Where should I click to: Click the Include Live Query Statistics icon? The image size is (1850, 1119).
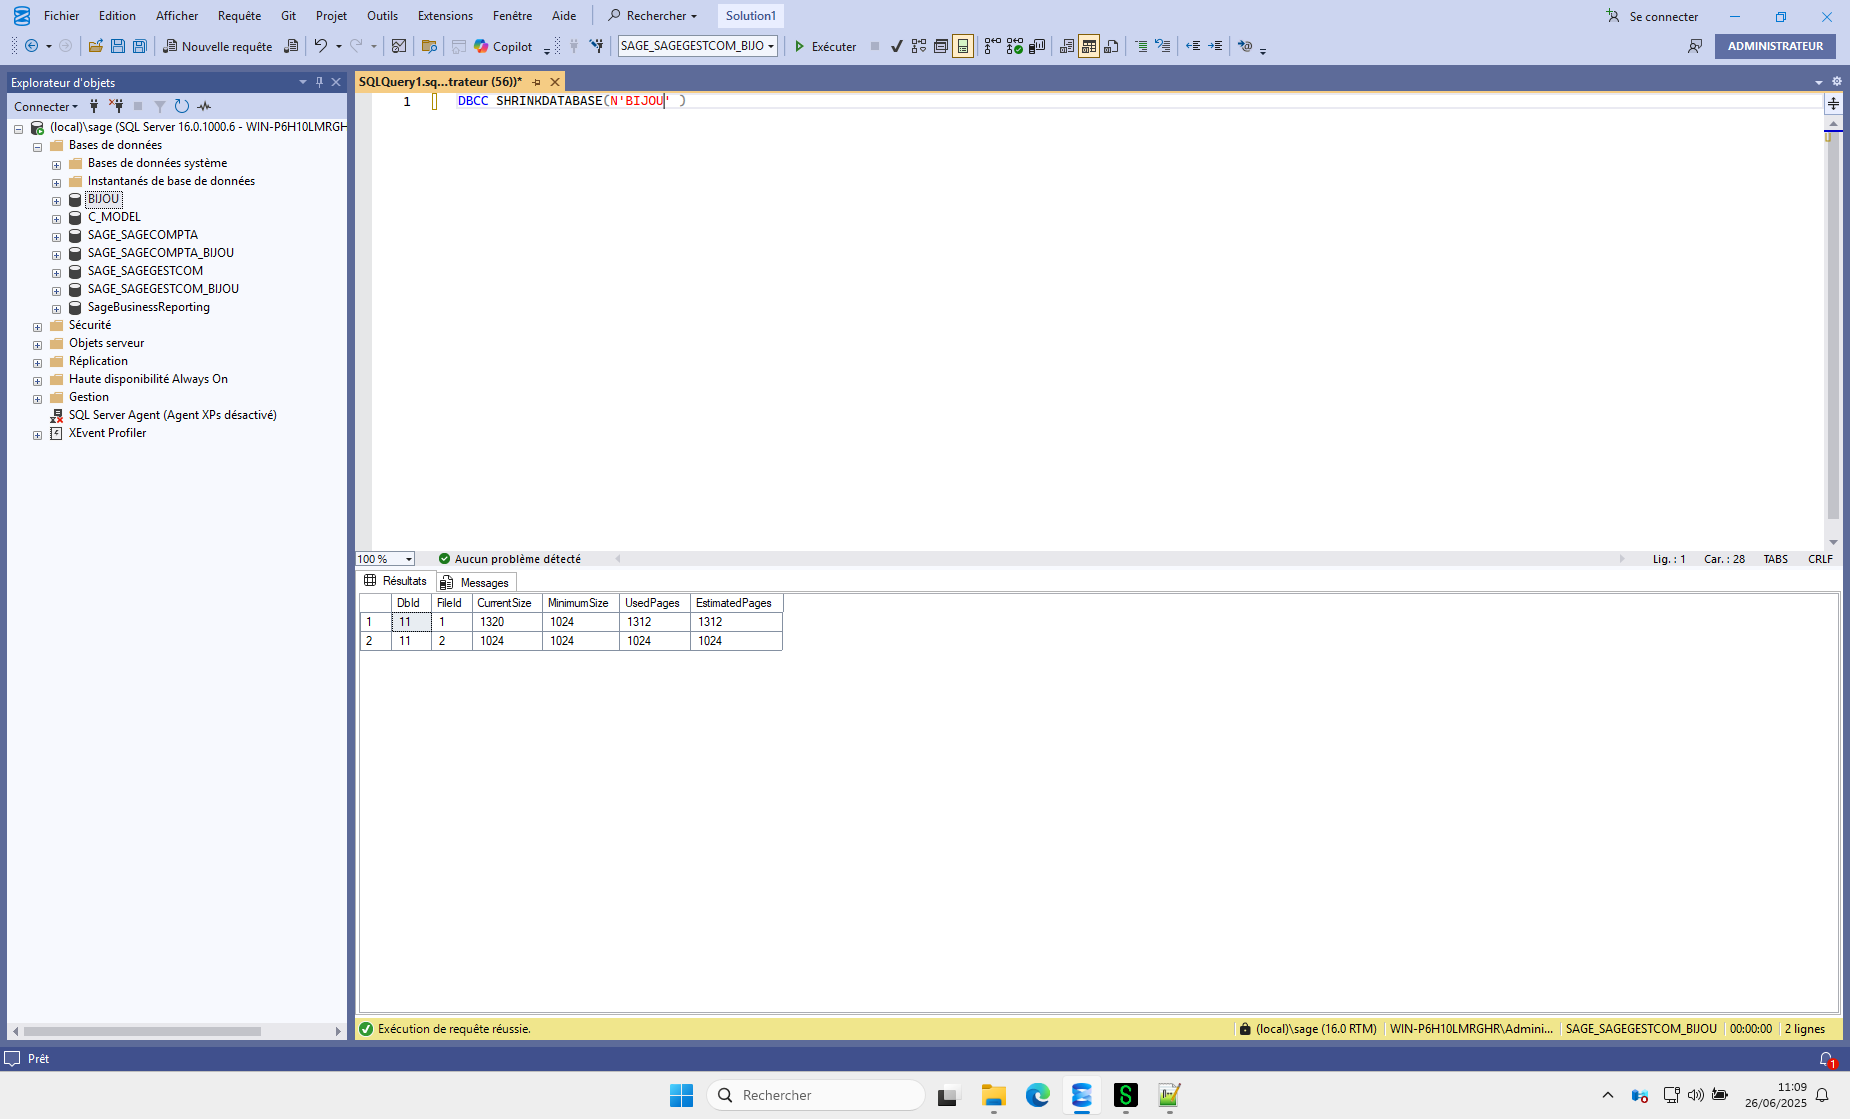1015,46
